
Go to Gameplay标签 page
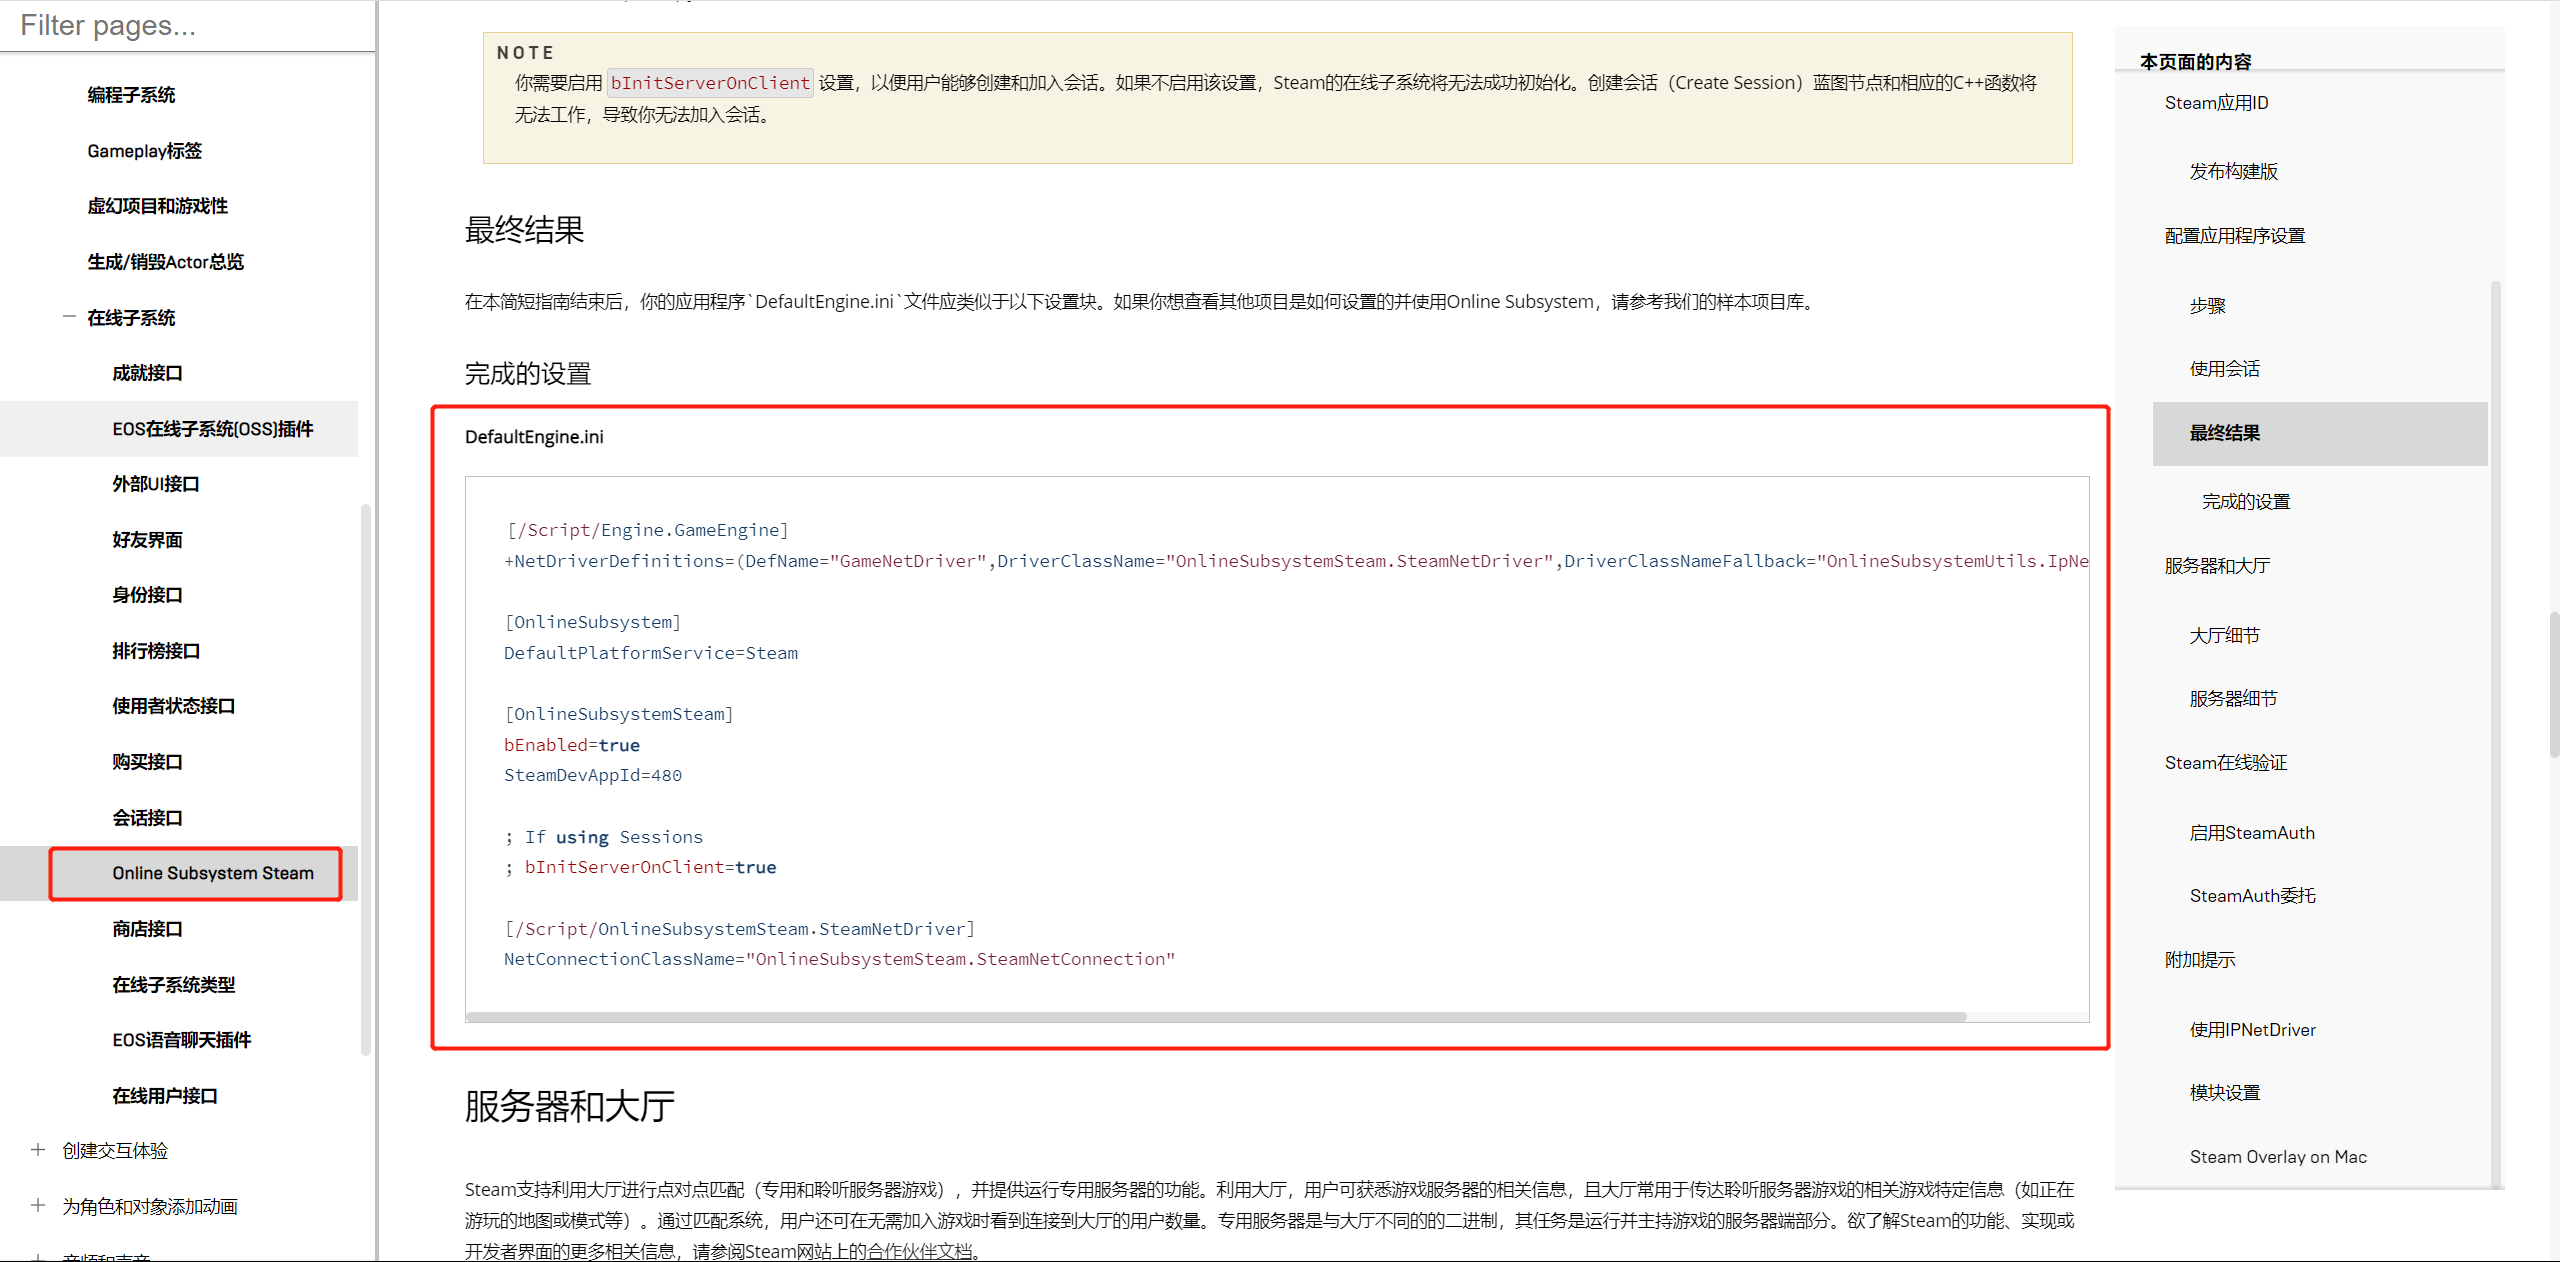(x=144, y=151)
